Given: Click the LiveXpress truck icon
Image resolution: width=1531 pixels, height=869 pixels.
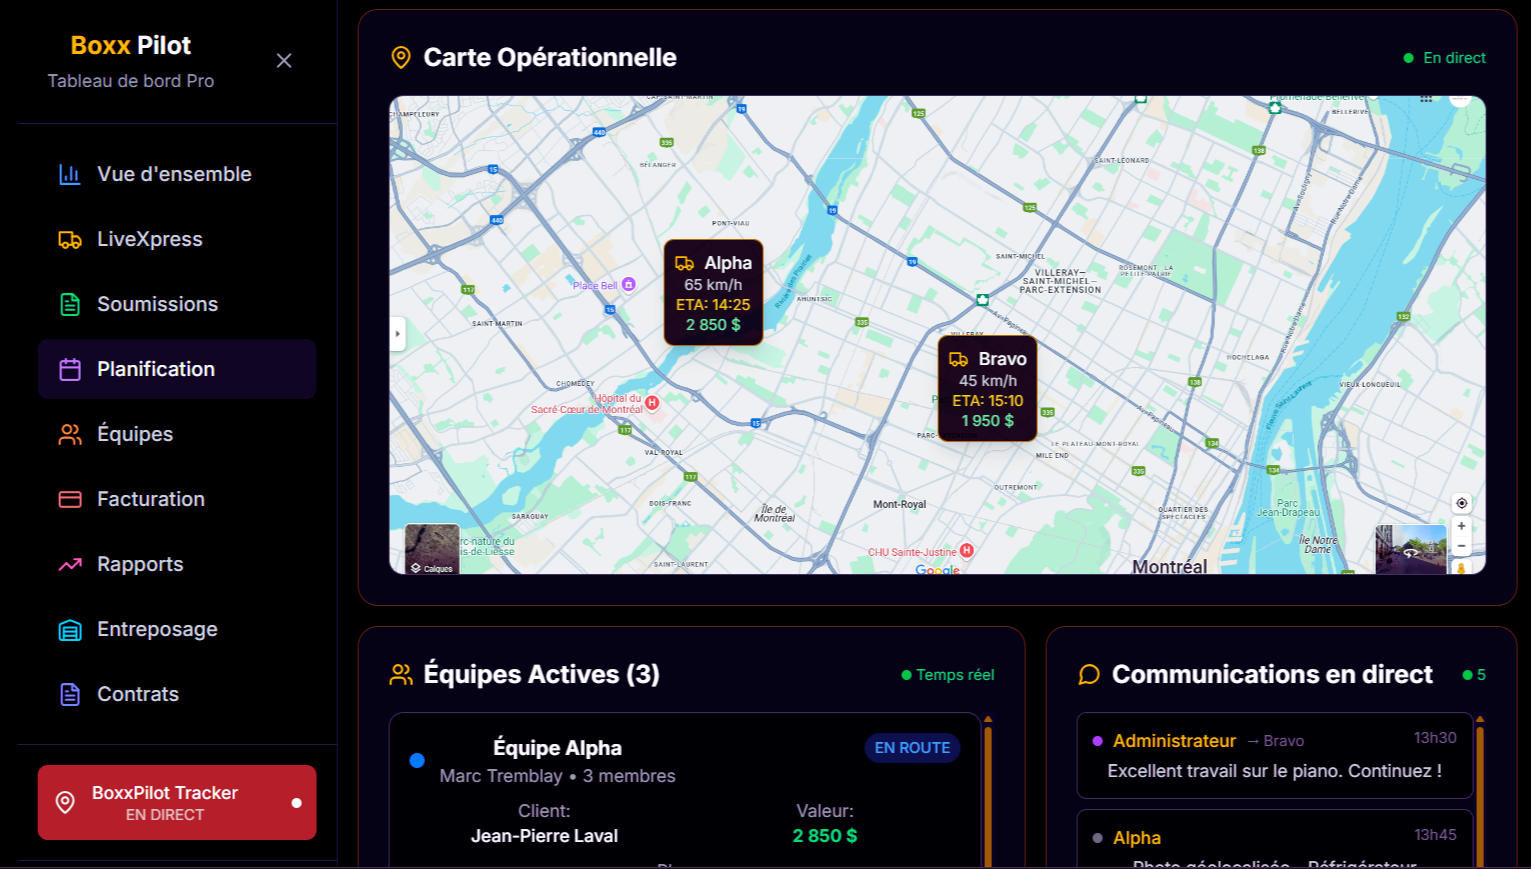Looking at the screenshot, I should pyautogui.click(x=70, y=239).
